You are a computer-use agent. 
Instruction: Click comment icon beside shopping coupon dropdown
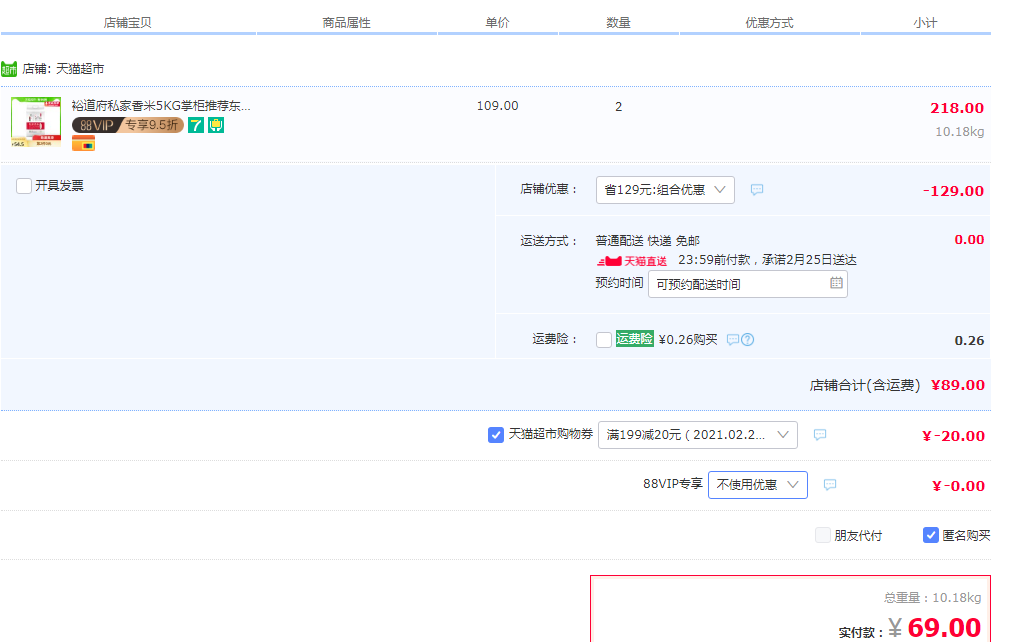[820, 435]
